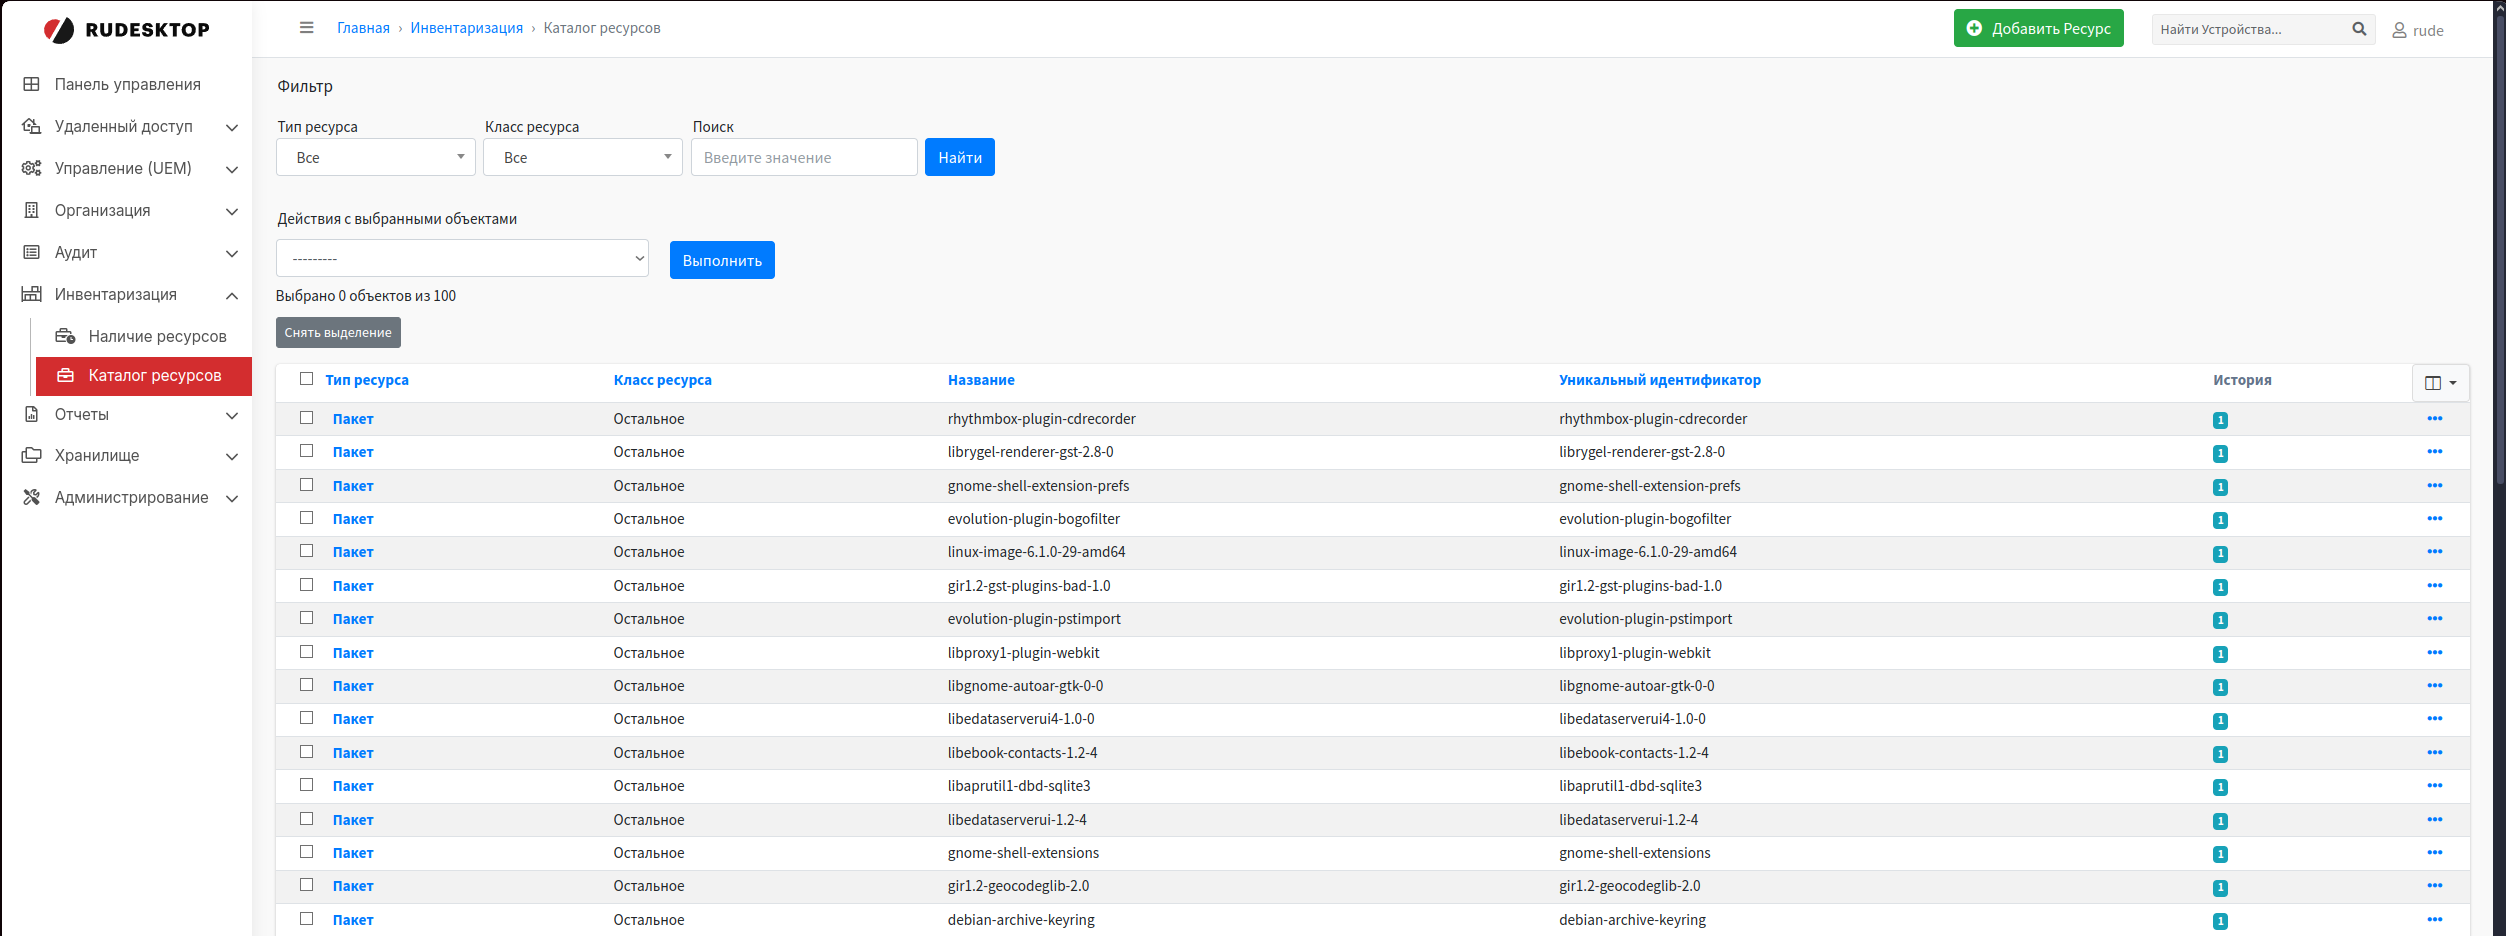
Task: Click the Хранилище folder icon
Action: pos(30,455)
